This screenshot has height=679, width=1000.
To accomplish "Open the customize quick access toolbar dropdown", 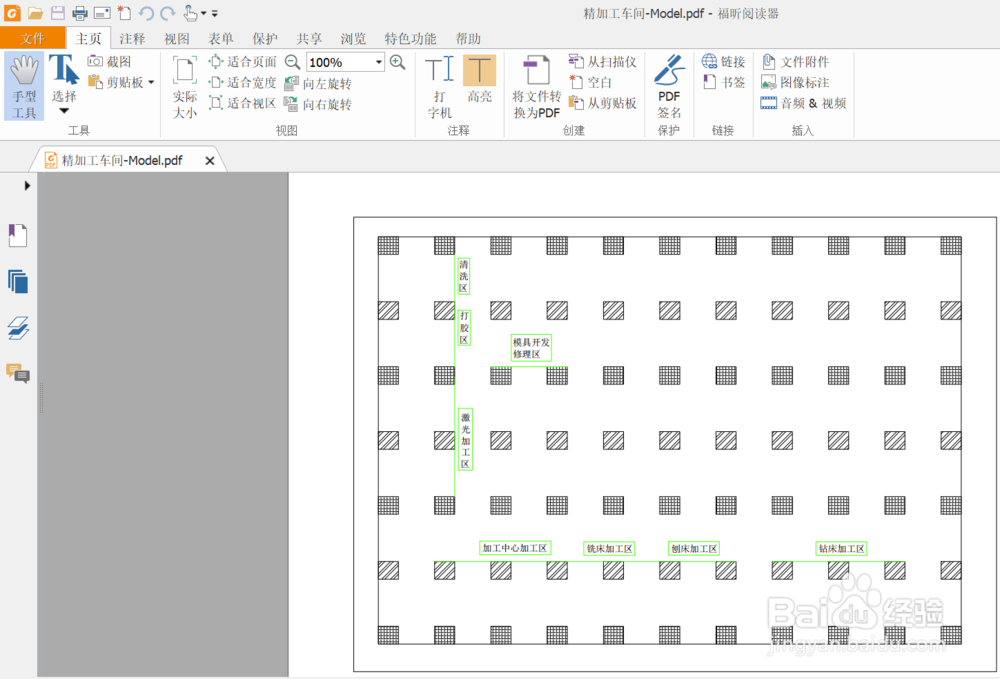I will click(215, 13).
